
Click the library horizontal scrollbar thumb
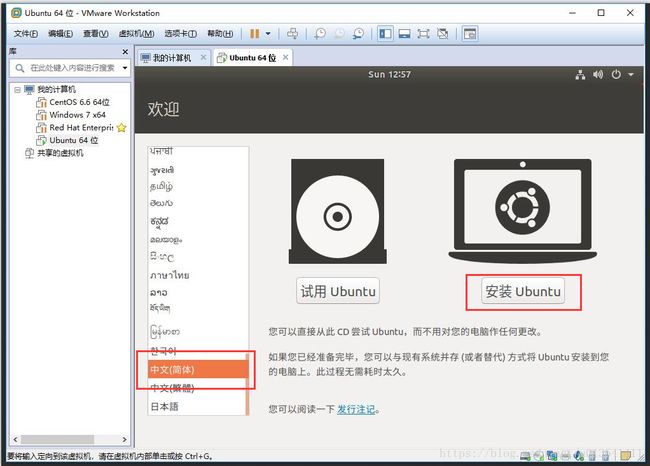tap(57, 439)
